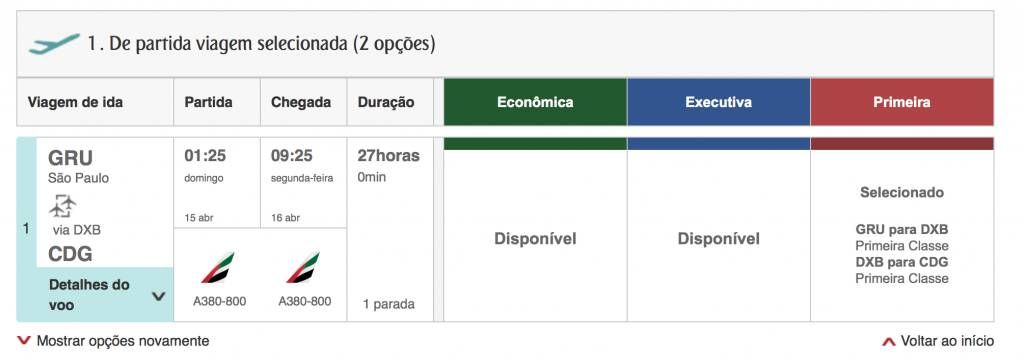Select the Primeira column header
Image resolution: width=1024 pixels, height=361 pixels.
click(902, 102)
